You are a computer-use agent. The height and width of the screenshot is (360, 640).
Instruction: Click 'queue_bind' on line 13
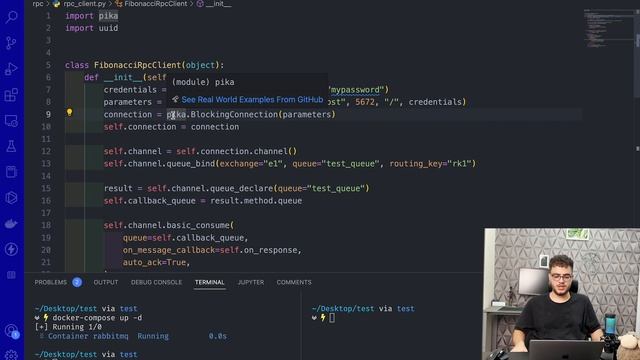click(191, 164)
